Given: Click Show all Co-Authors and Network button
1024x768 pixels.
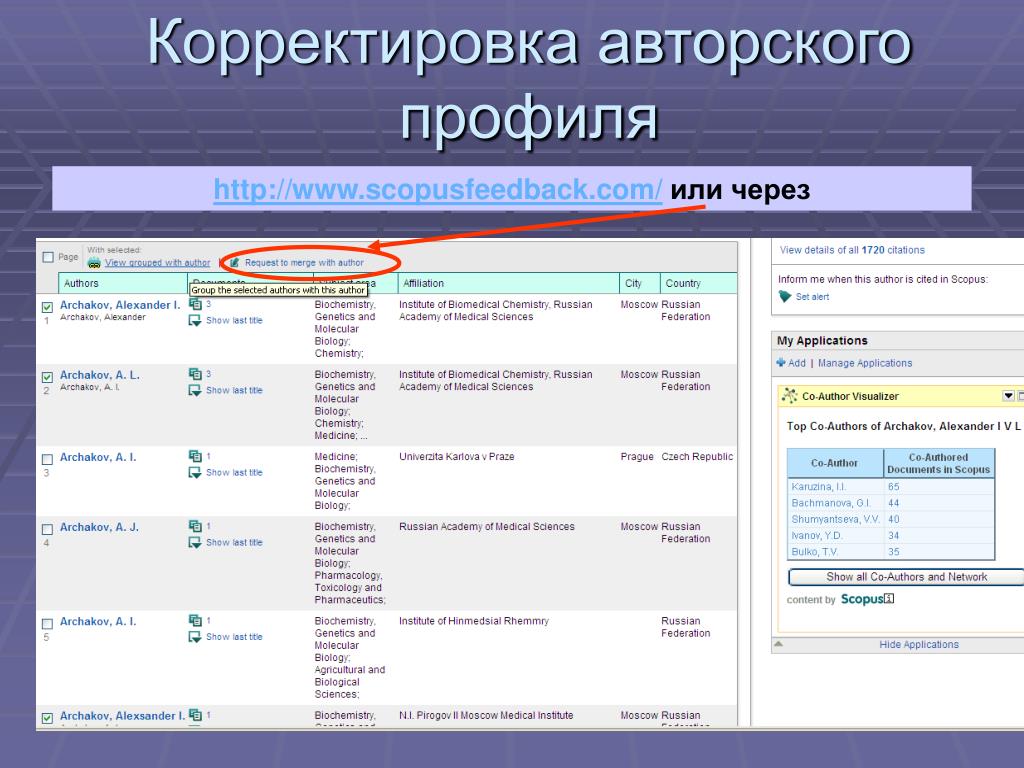Looking at the screenshot, I should click(x=906, y=577).
